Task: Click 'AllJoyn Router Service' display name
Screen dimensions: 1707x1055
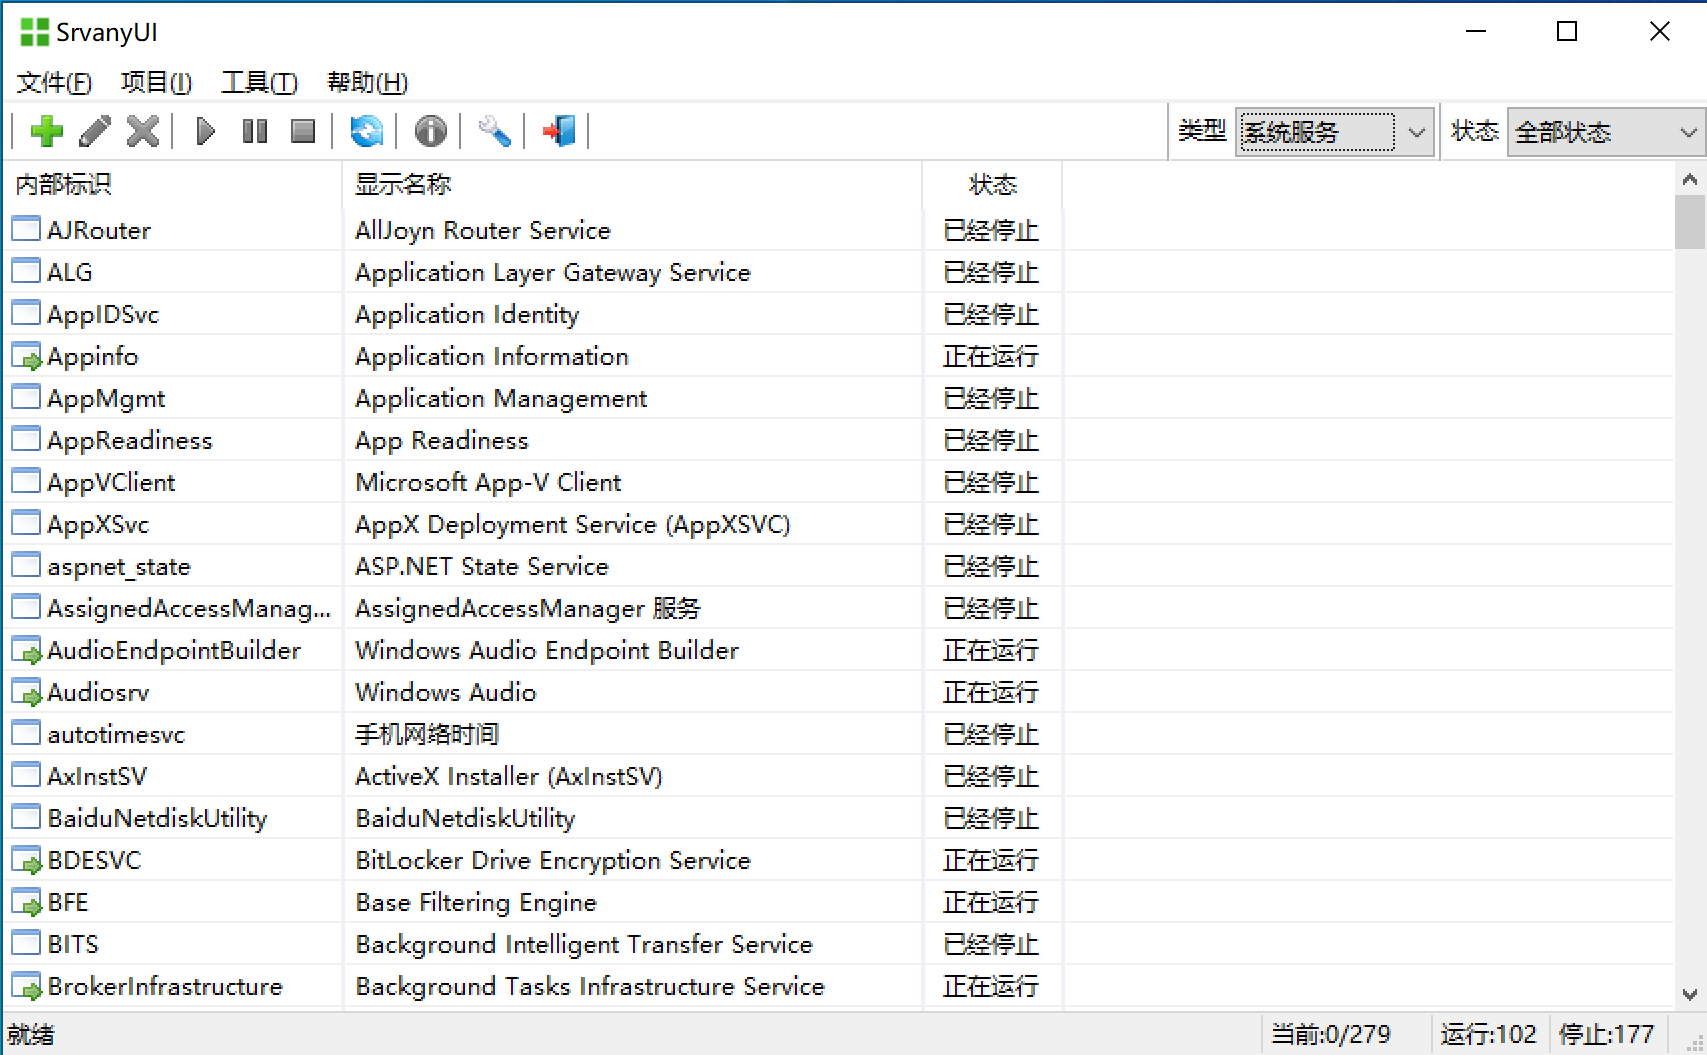Action: coord(482,230)
